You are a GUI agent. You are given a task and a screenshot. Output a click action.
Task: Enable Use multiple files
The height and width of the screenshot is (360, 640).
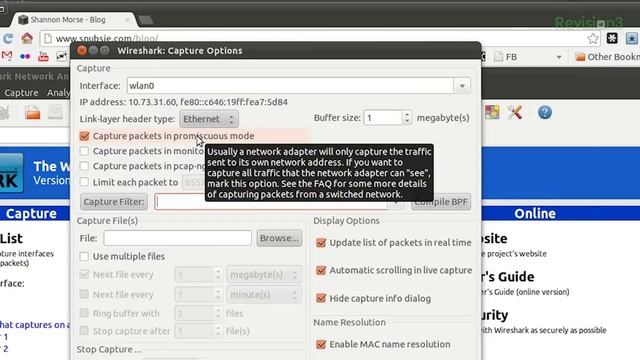click(84, 256)
